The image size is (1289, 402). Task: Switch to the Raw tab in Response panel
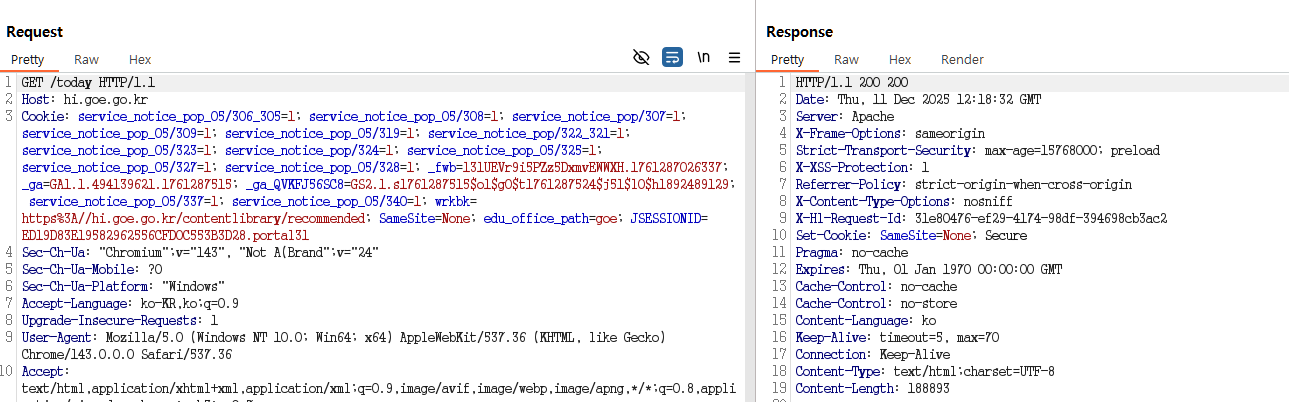pyautogui.click(x=846, y=60)
